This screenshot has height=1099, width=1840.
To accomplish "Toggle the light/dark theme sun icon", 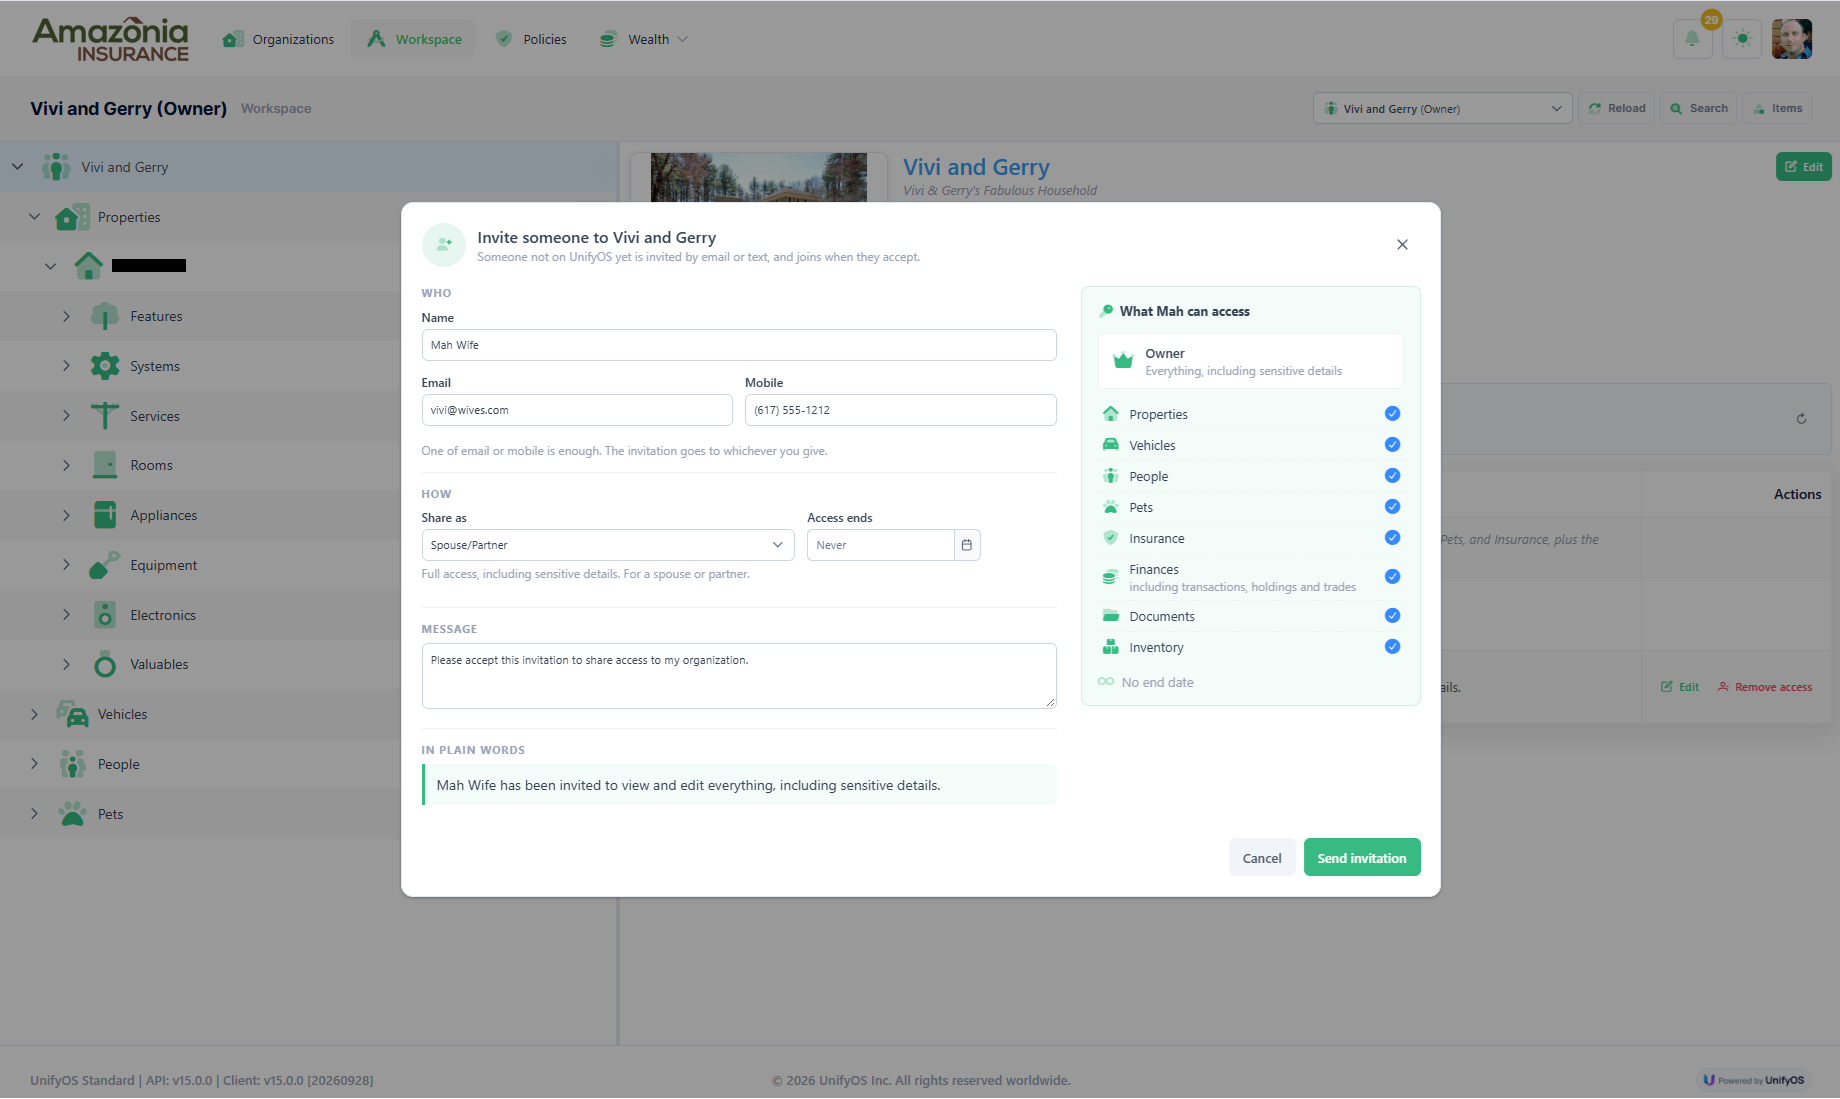I will (x=1742, y=39).
